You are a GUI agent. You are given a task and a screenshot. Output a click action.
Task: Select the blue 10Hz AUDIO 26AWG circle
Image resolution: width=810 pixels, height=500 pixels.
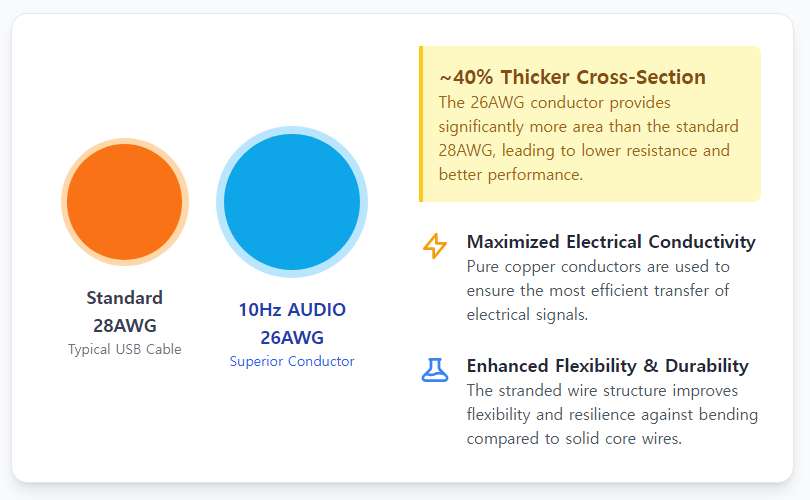(292, 202)
